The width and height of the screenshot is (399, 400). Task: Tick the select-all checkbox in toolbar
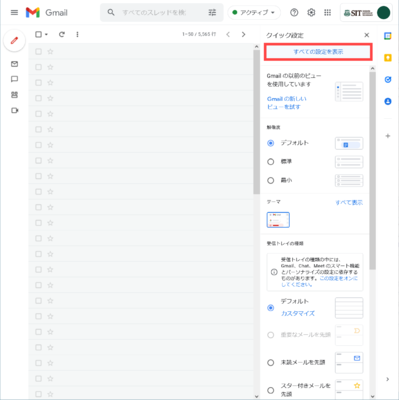[38, 34]
